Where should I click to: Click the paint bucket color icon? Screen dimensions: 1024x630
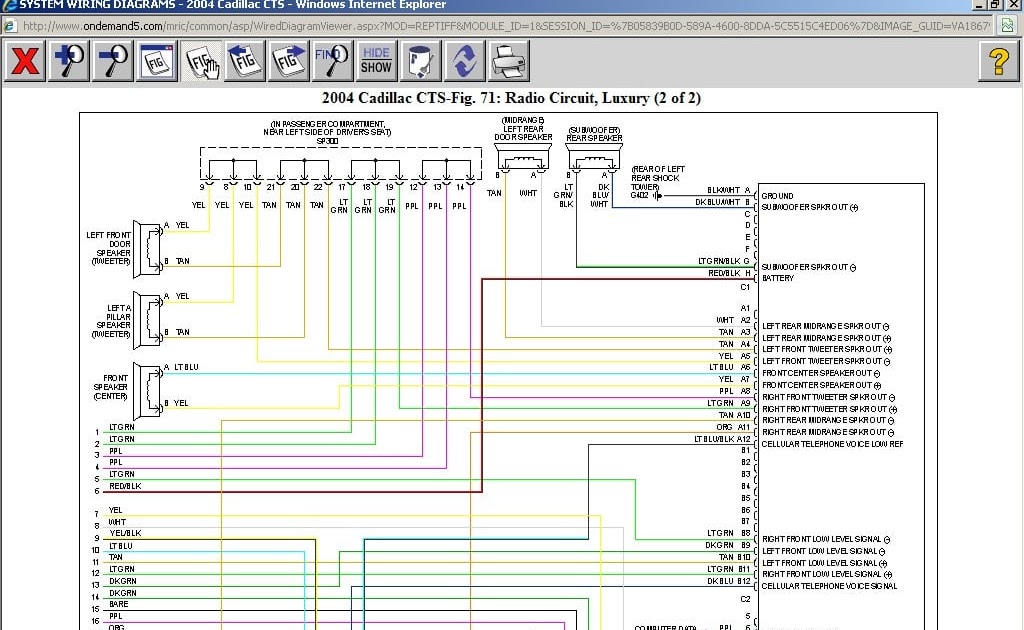tap(420, 61)
